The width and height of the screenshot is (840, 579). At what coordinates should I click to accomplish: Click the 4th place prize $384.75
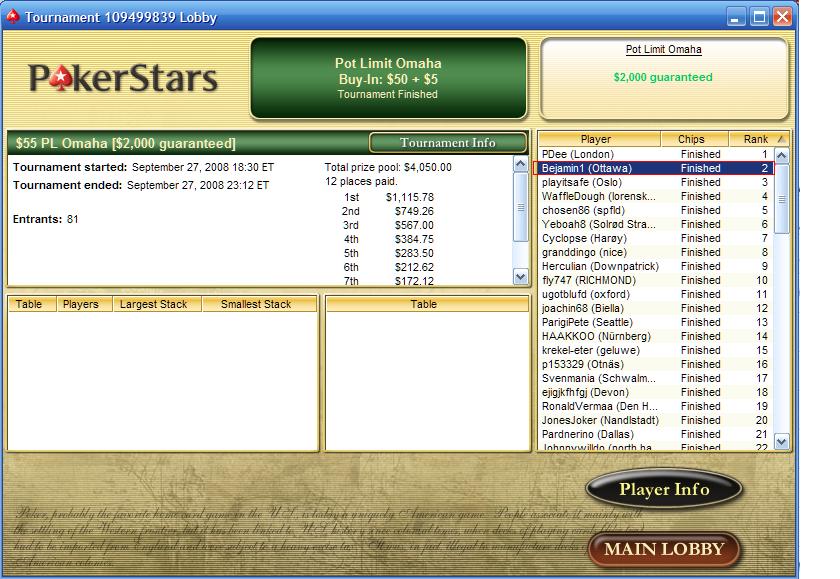414,239
